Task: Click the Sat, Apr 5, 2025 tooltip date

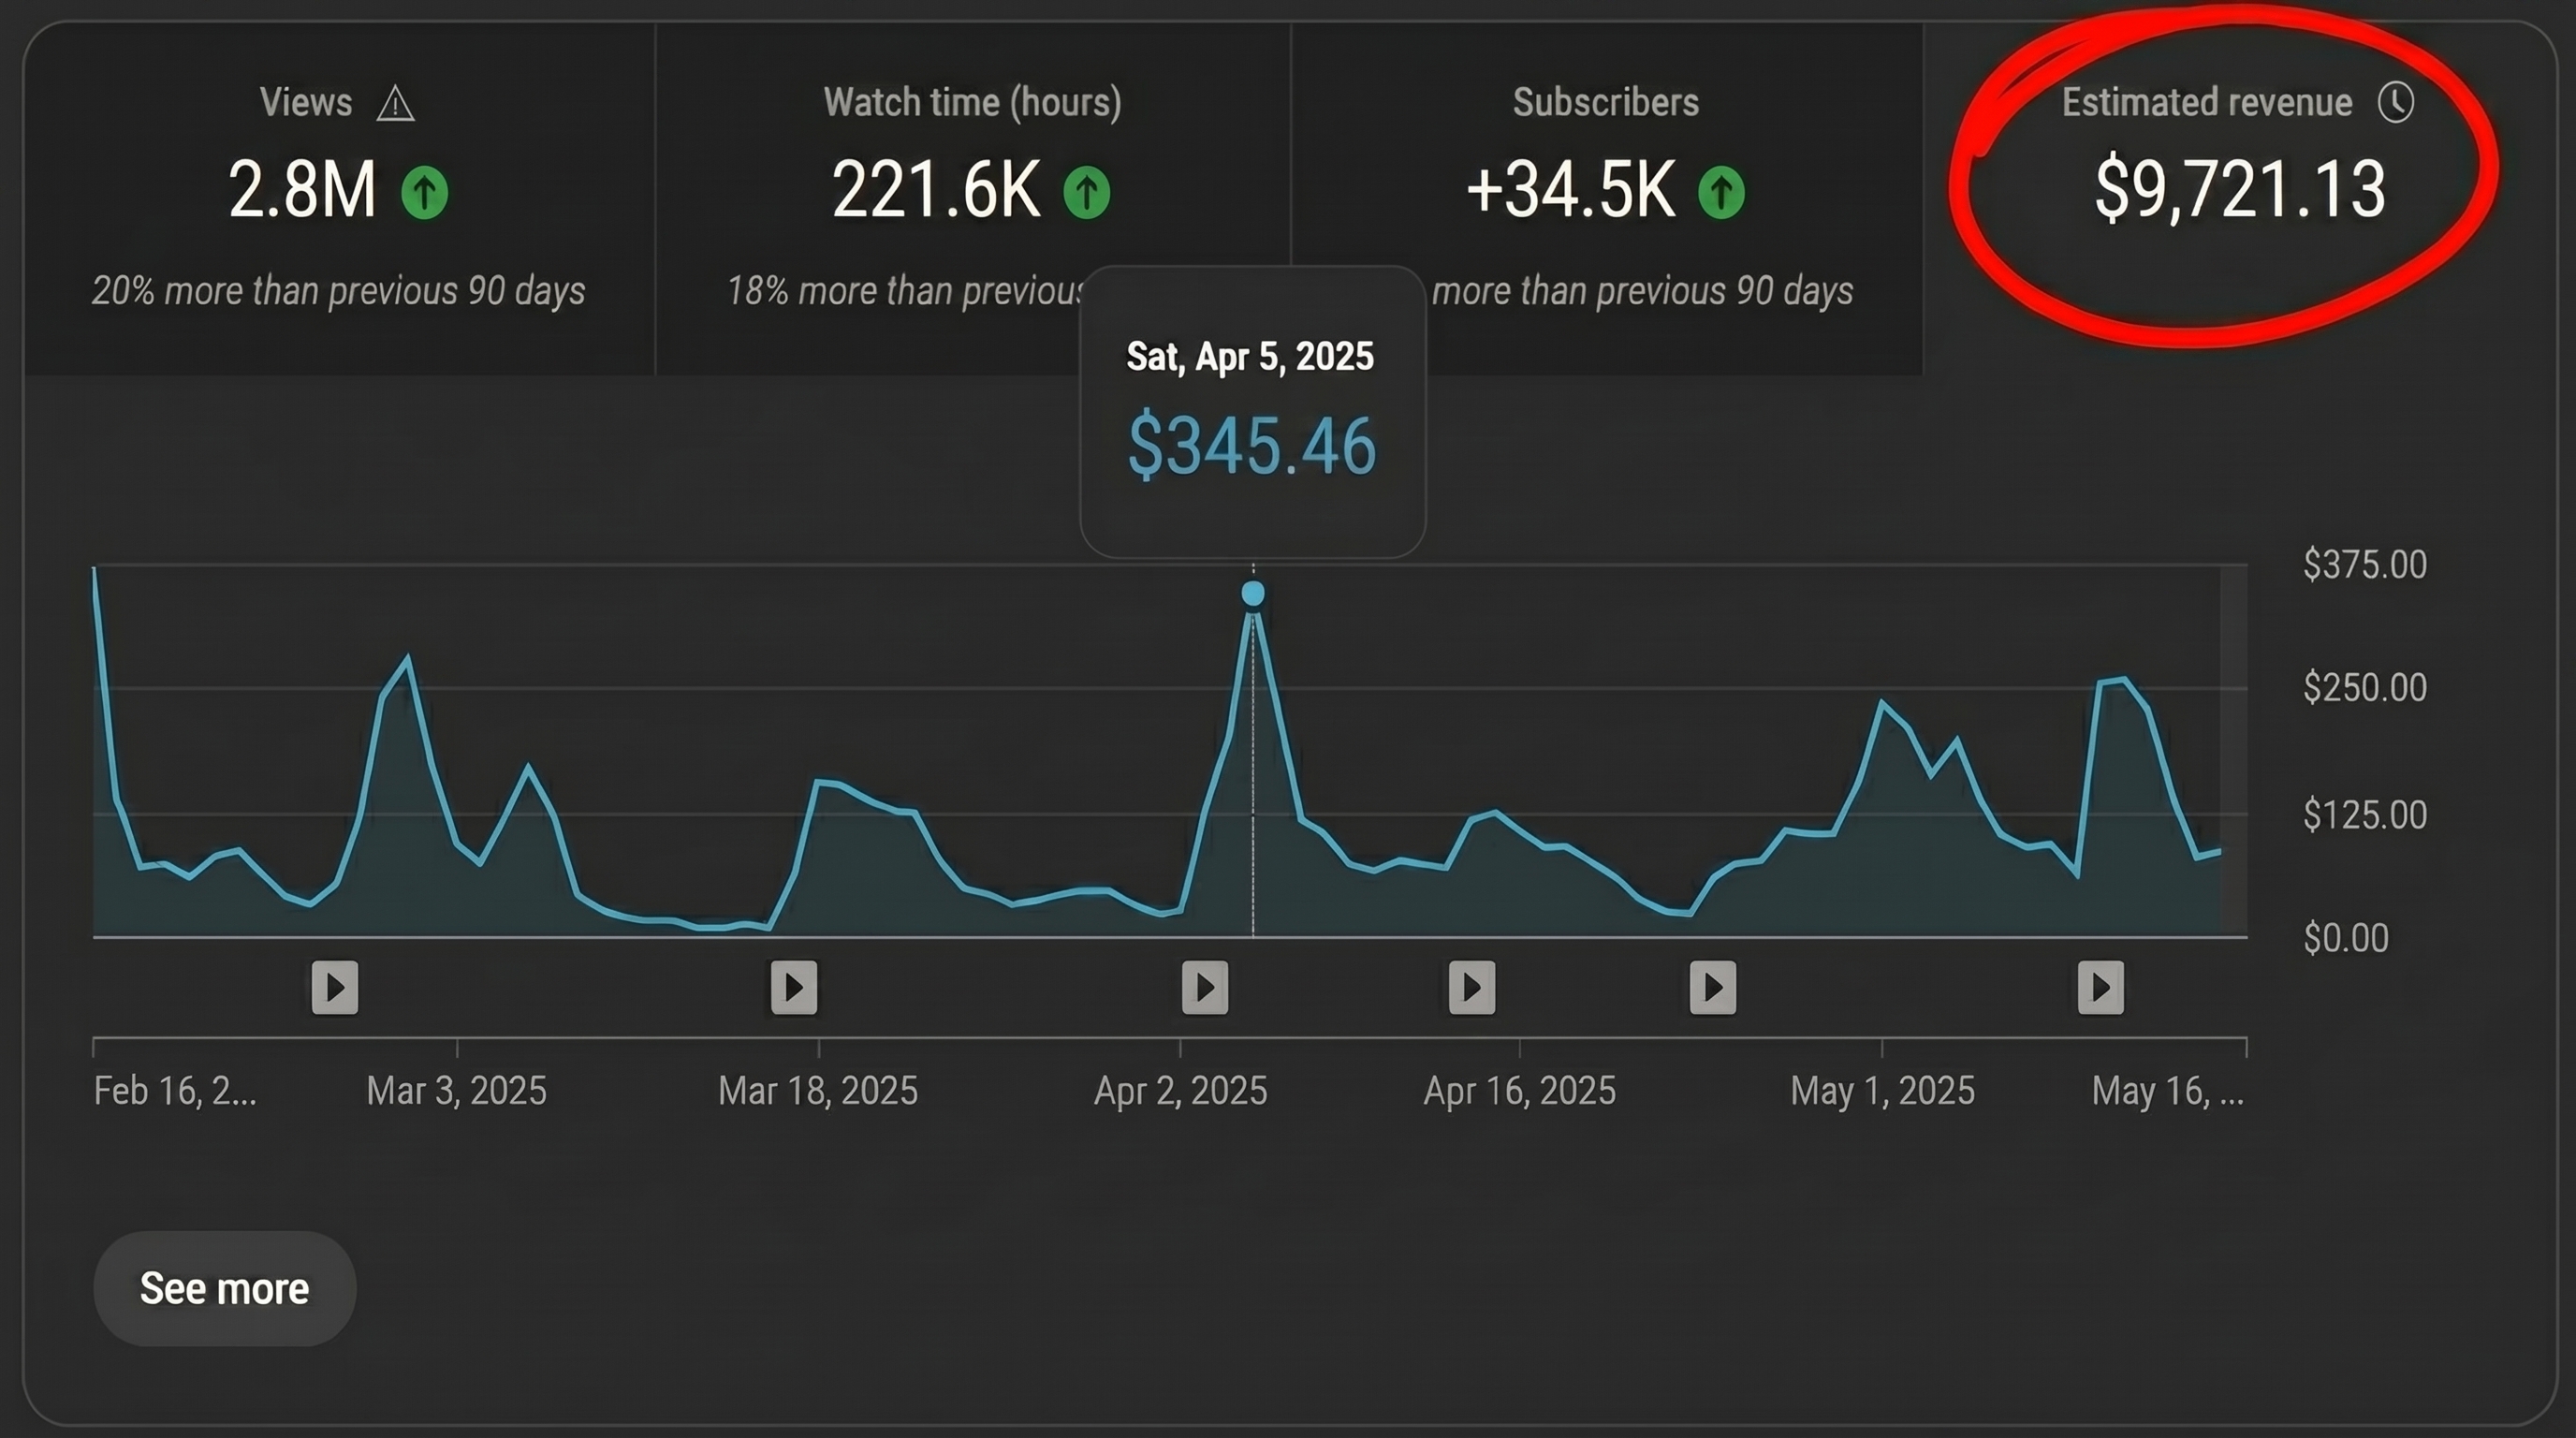Action: coord(1250,357)
